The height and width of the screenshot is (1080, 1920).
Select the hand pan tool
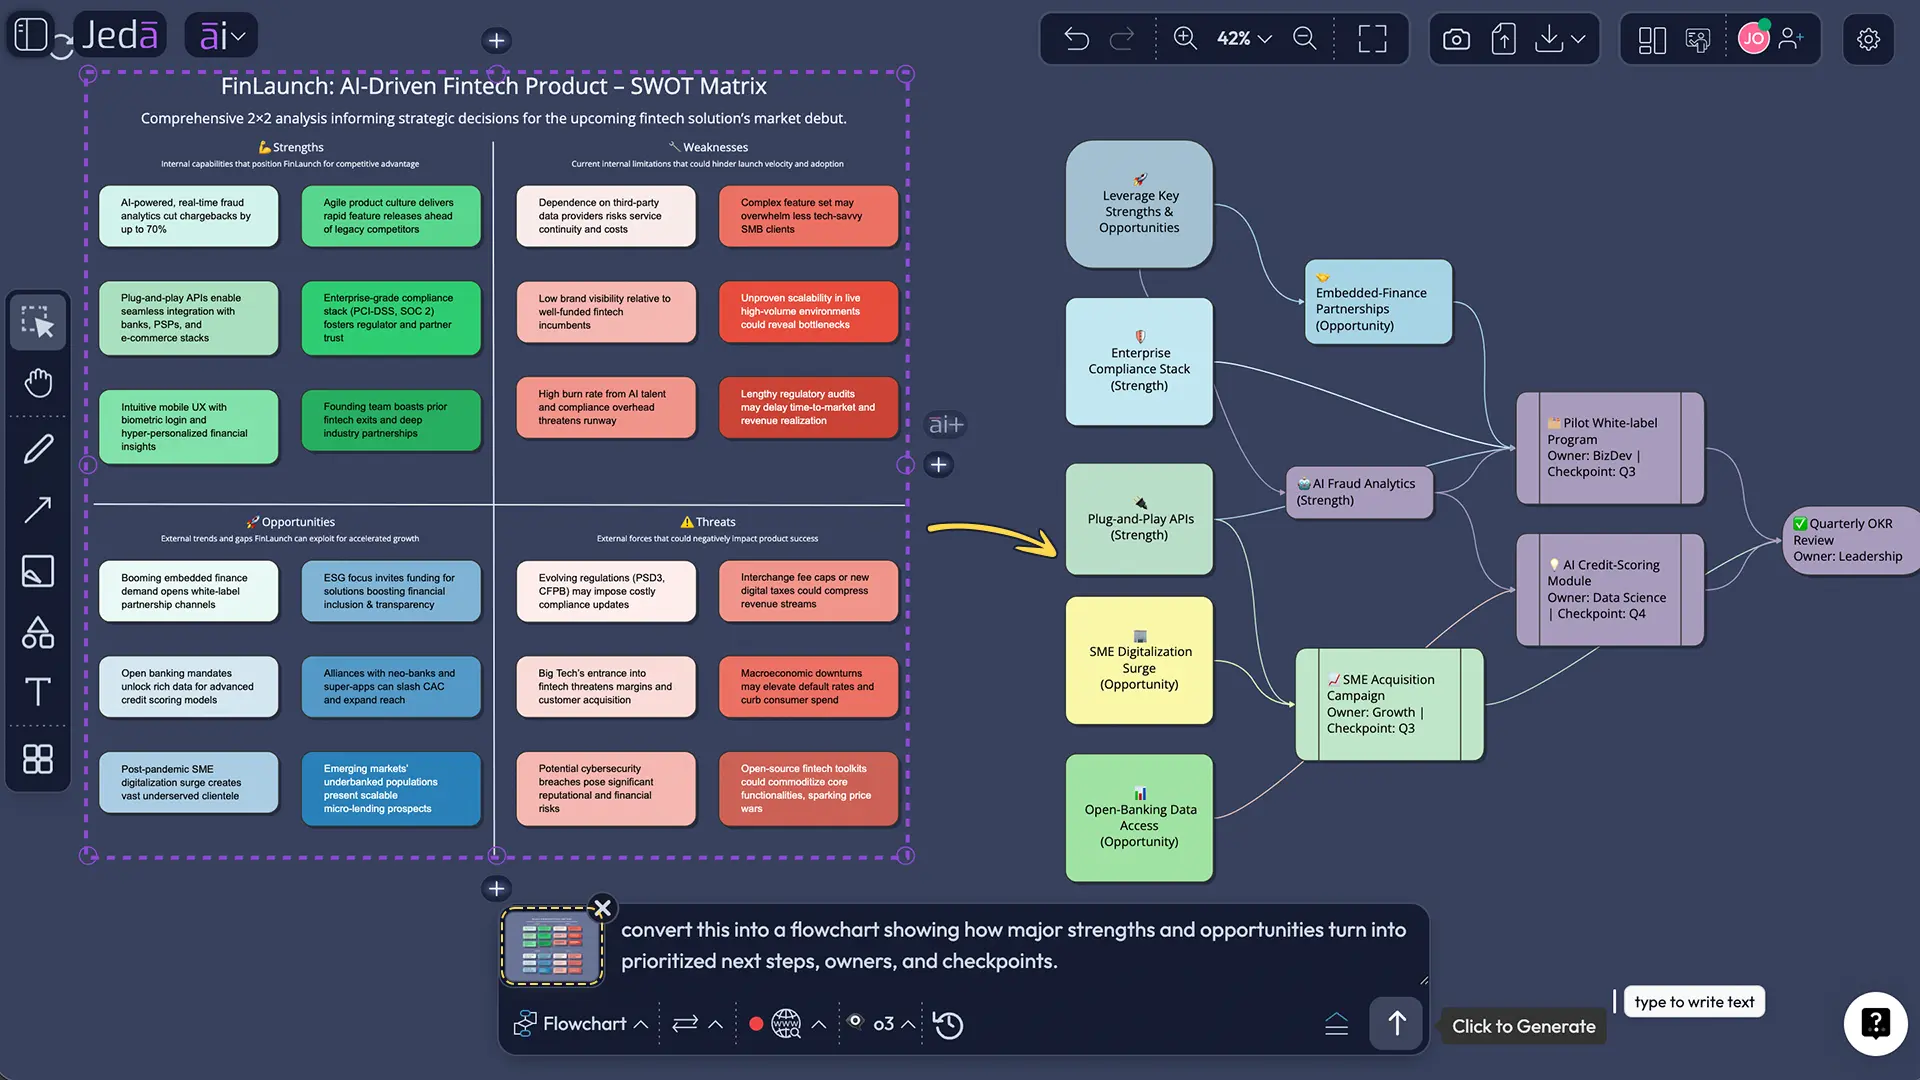[x=38, y=383]
